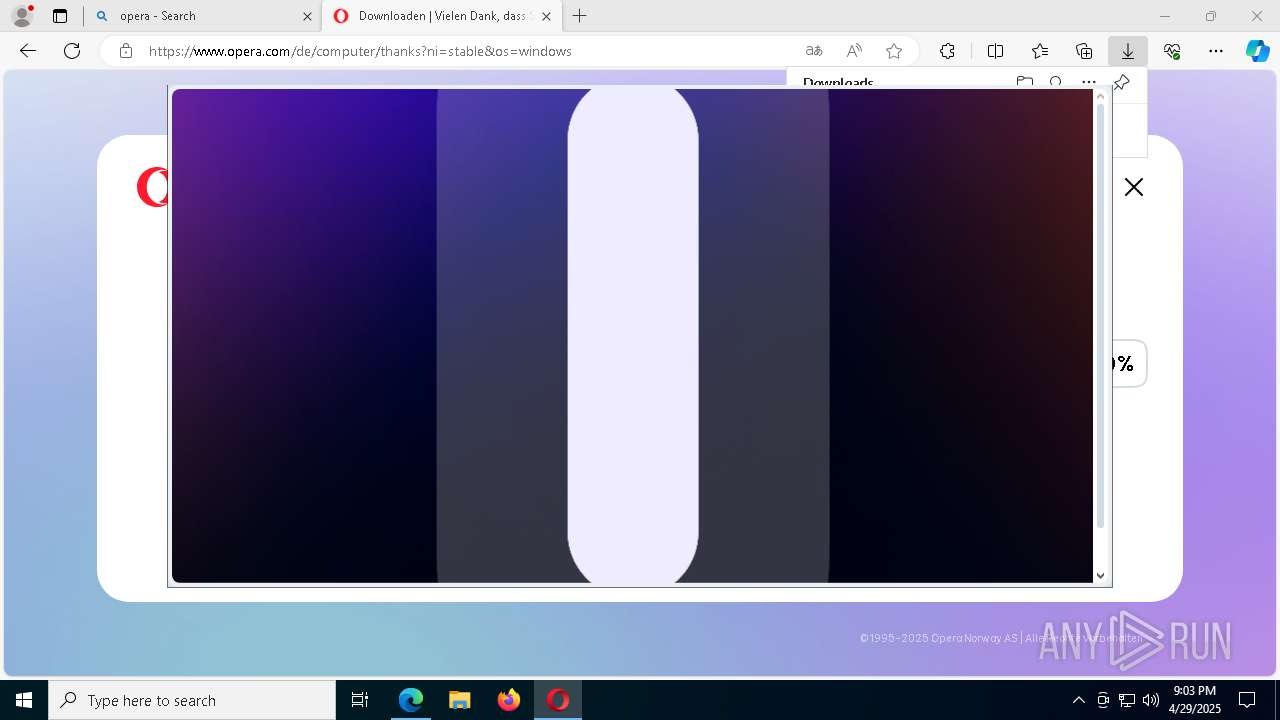The height and width of the screenshot is (720, 1280).
Task: Open downloads folder from Downloads panel
Action: [1024, 82]
